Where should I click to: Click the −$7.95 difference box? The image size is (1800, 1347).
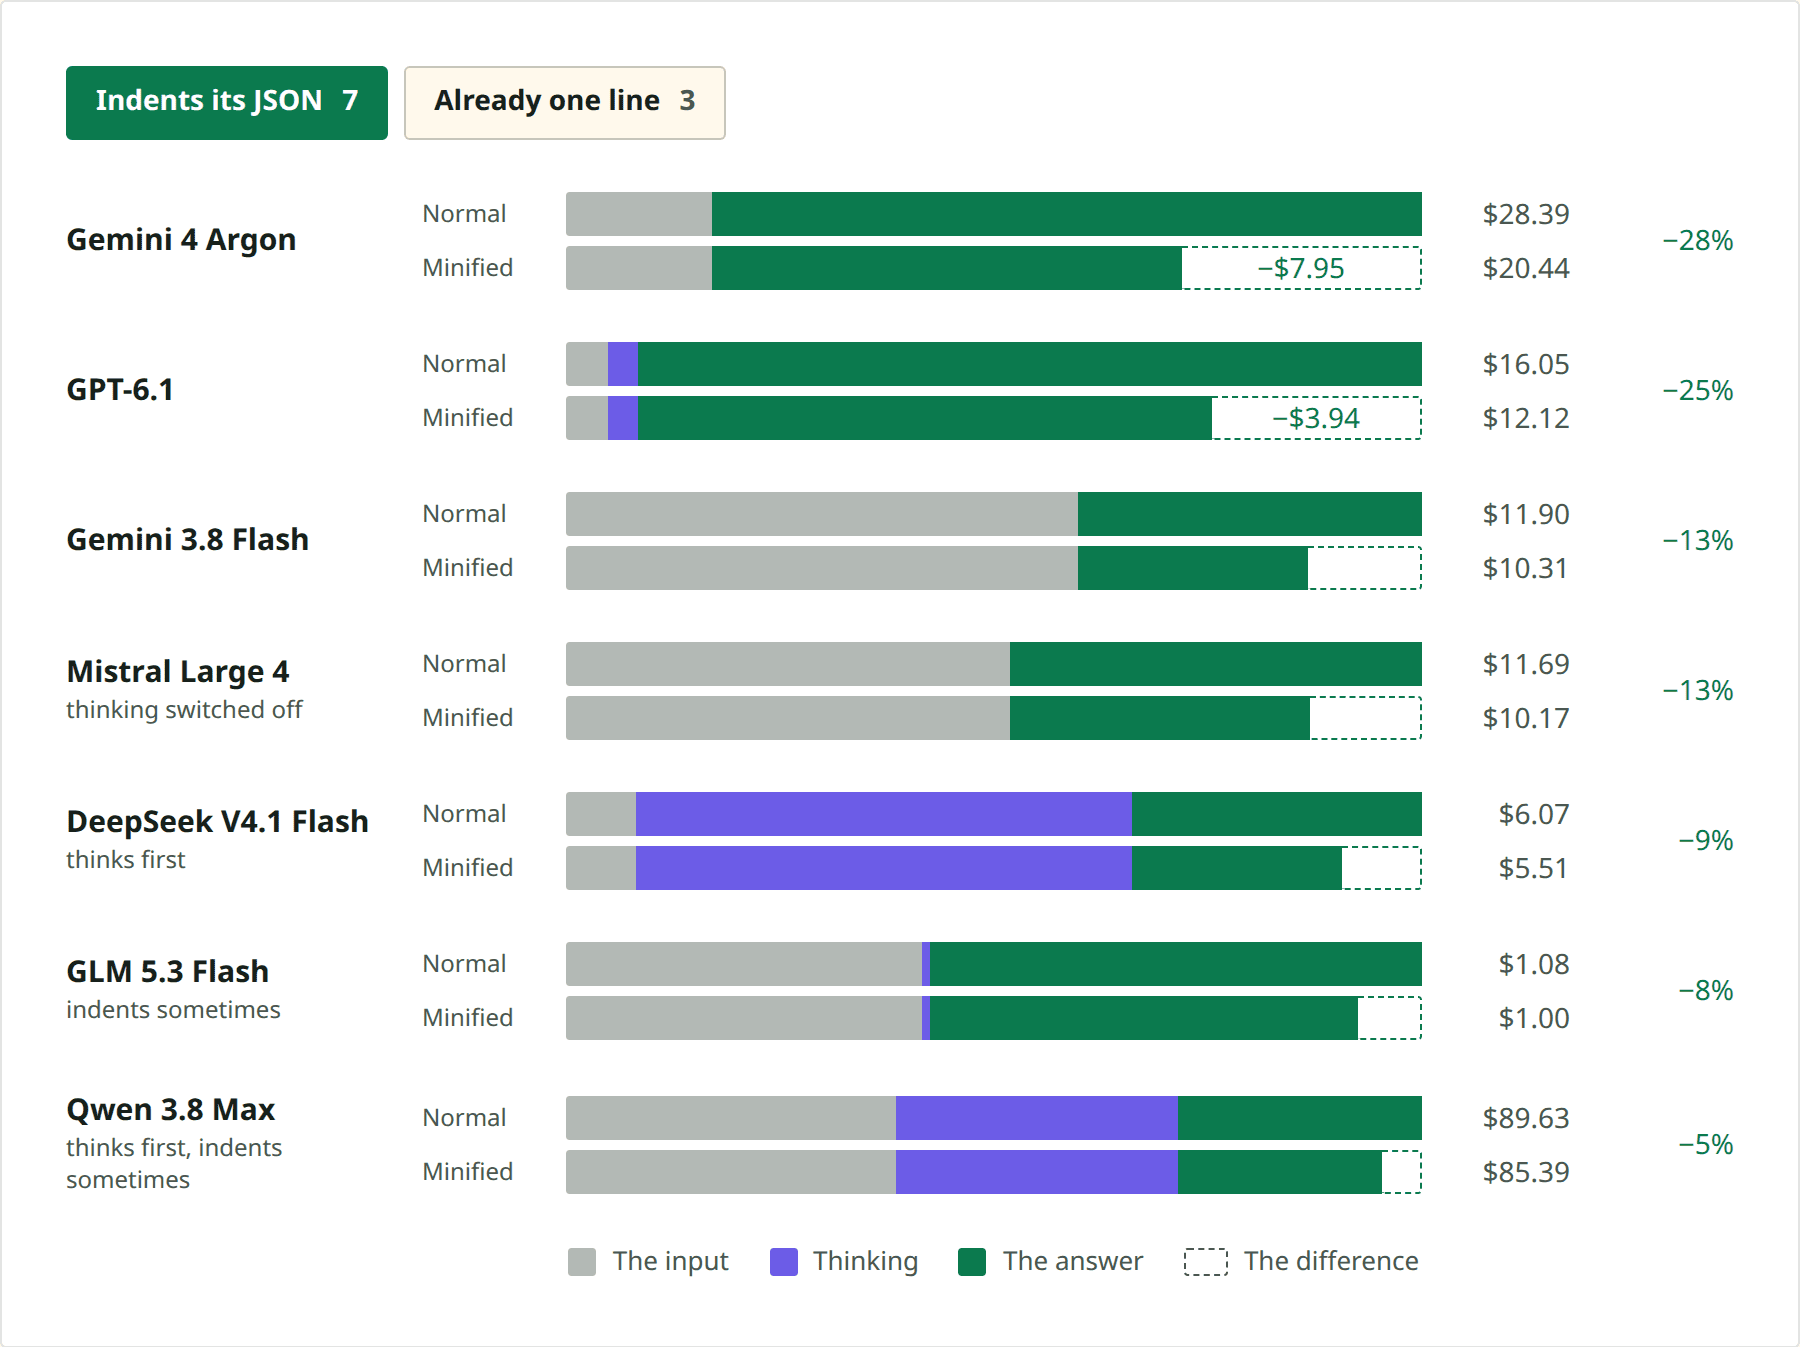[1301, 268]
